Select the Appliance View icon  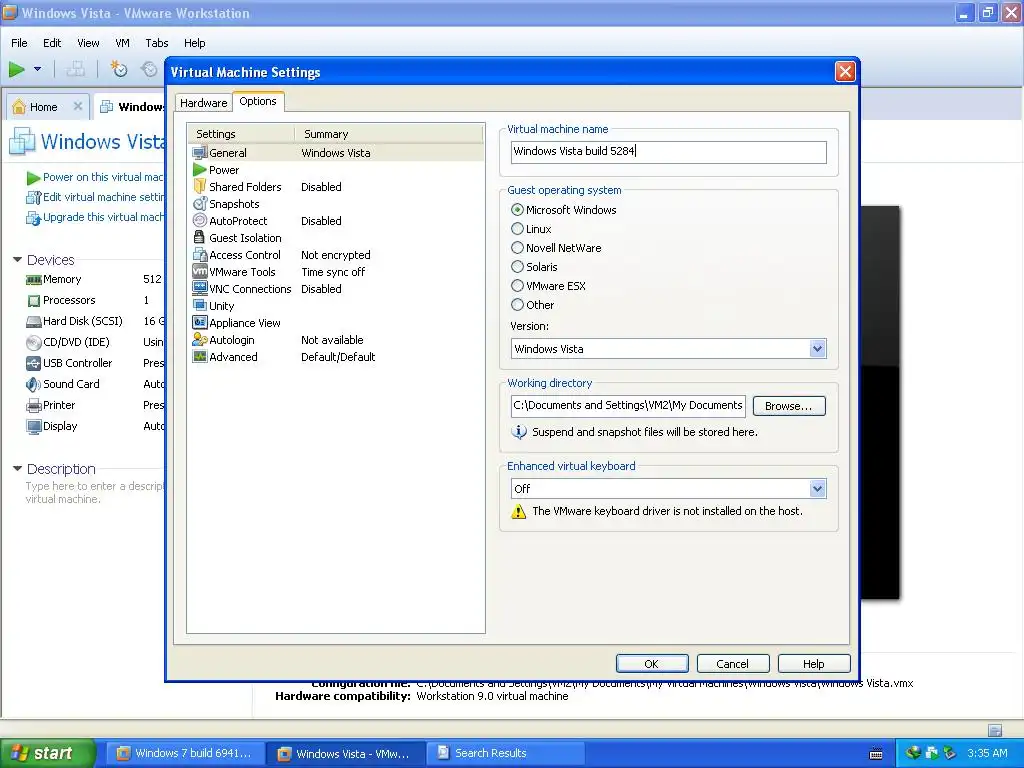coord(200,323)
